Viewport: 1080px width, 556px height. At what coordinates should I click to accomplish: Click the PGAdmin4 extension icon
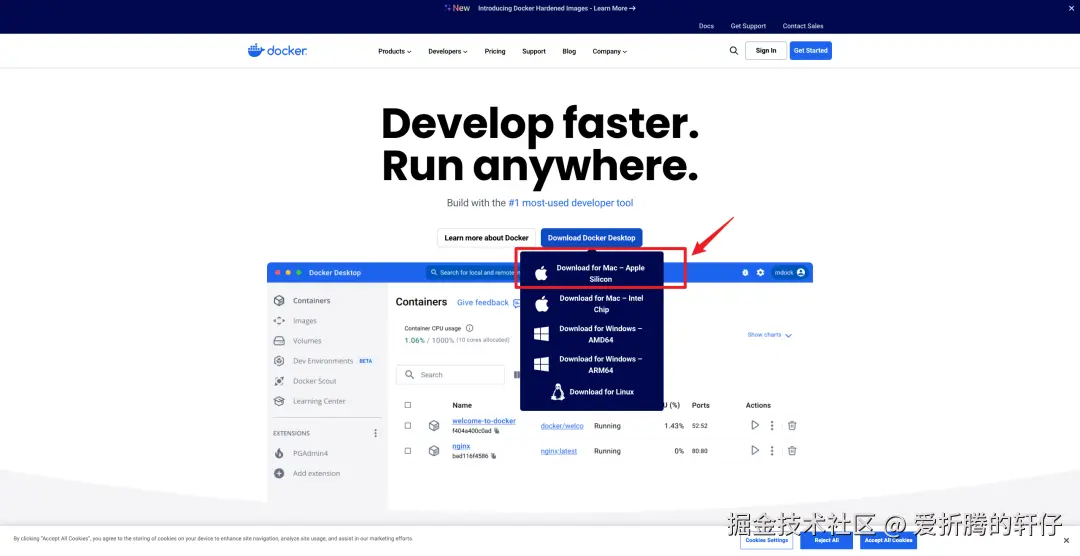[279, 453]
